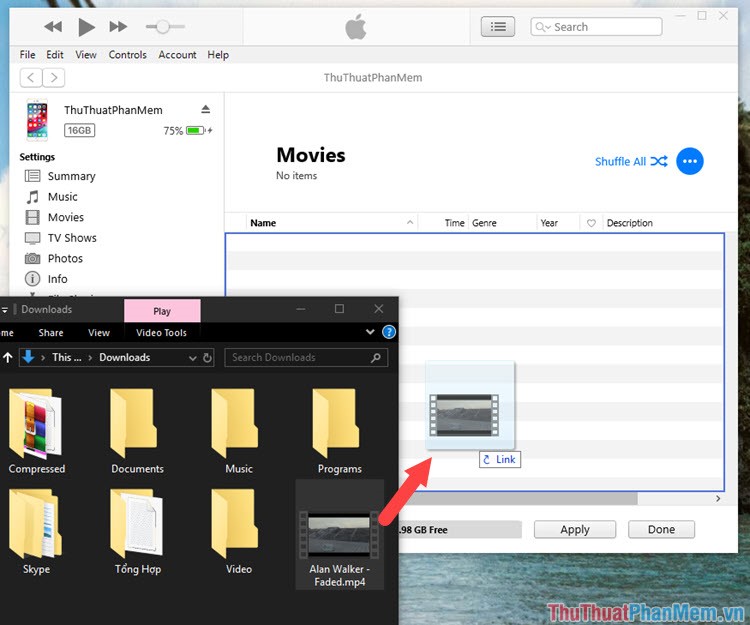The image size is (750, 625).
Task: Select the Music folder in Downloads
Action: pyautogui.click(x=239, y=431)
